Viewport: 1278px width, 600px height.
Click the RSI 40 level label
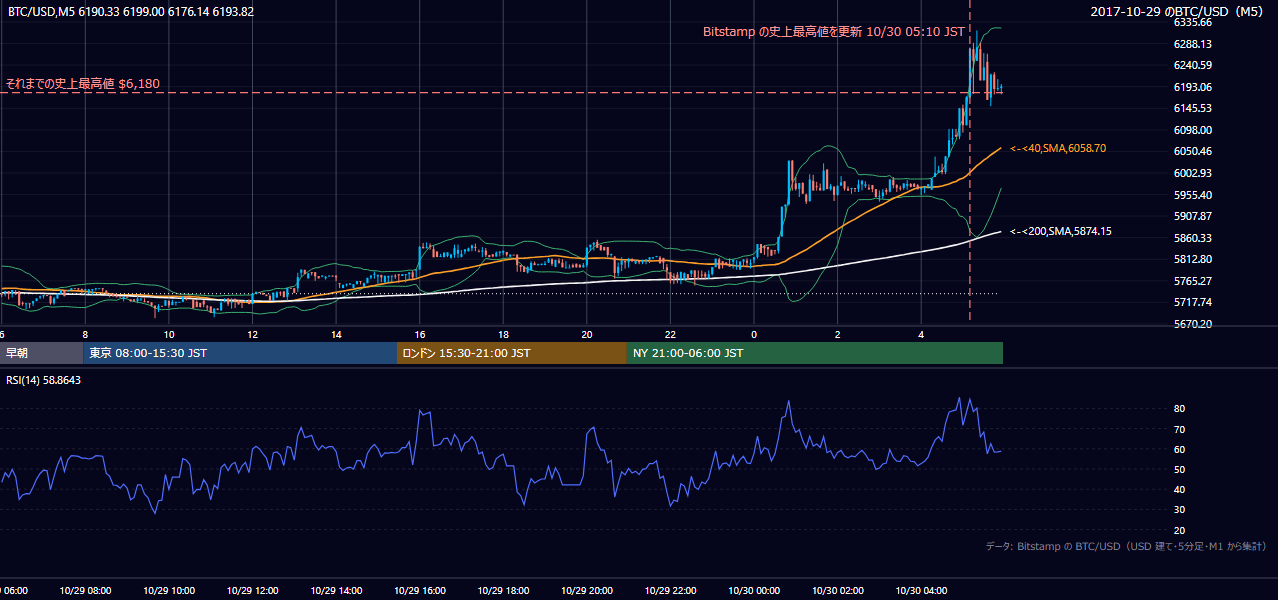click(1179, 489)
